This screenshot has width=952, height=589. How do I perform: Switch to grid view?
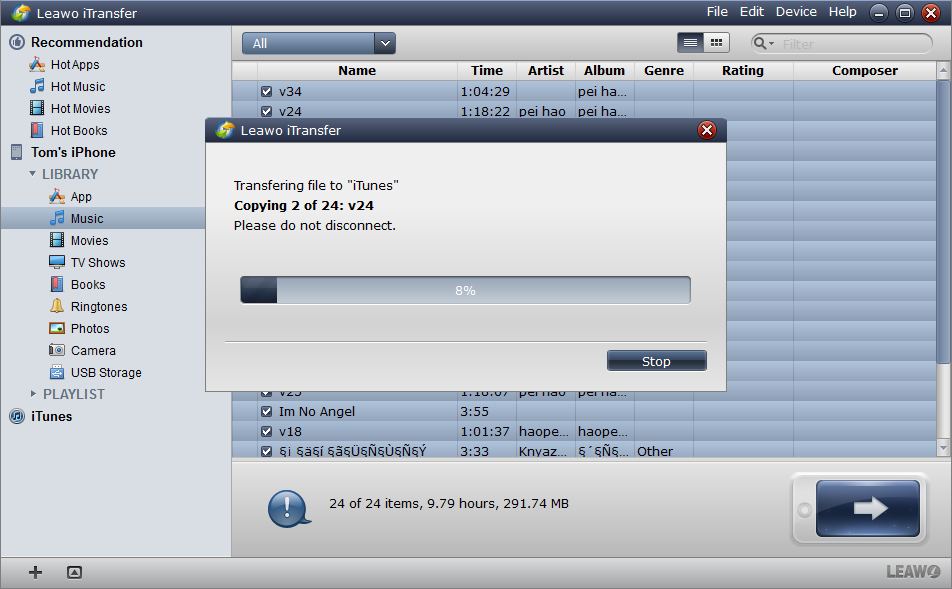(x=716, y=43)
